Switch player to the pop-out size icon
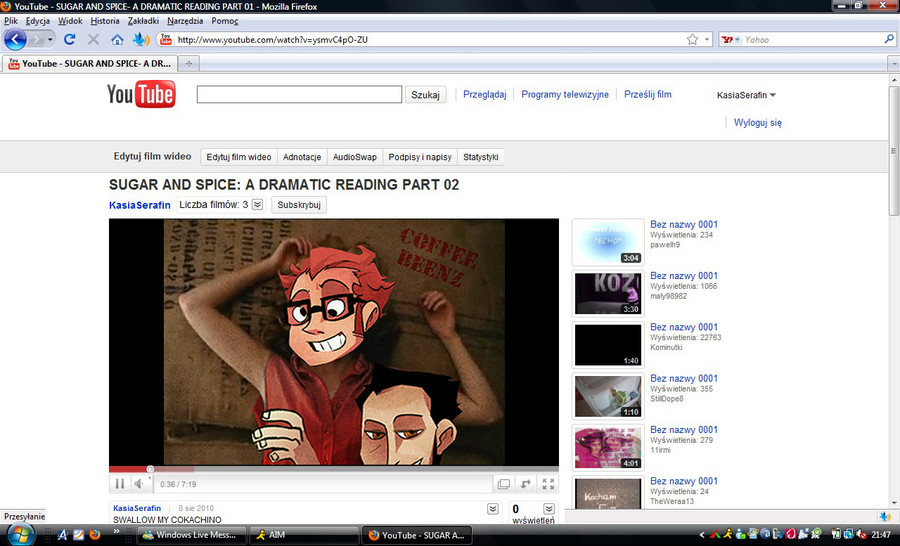Viewport: 900px width, 546px height. (x=503, y=484)
